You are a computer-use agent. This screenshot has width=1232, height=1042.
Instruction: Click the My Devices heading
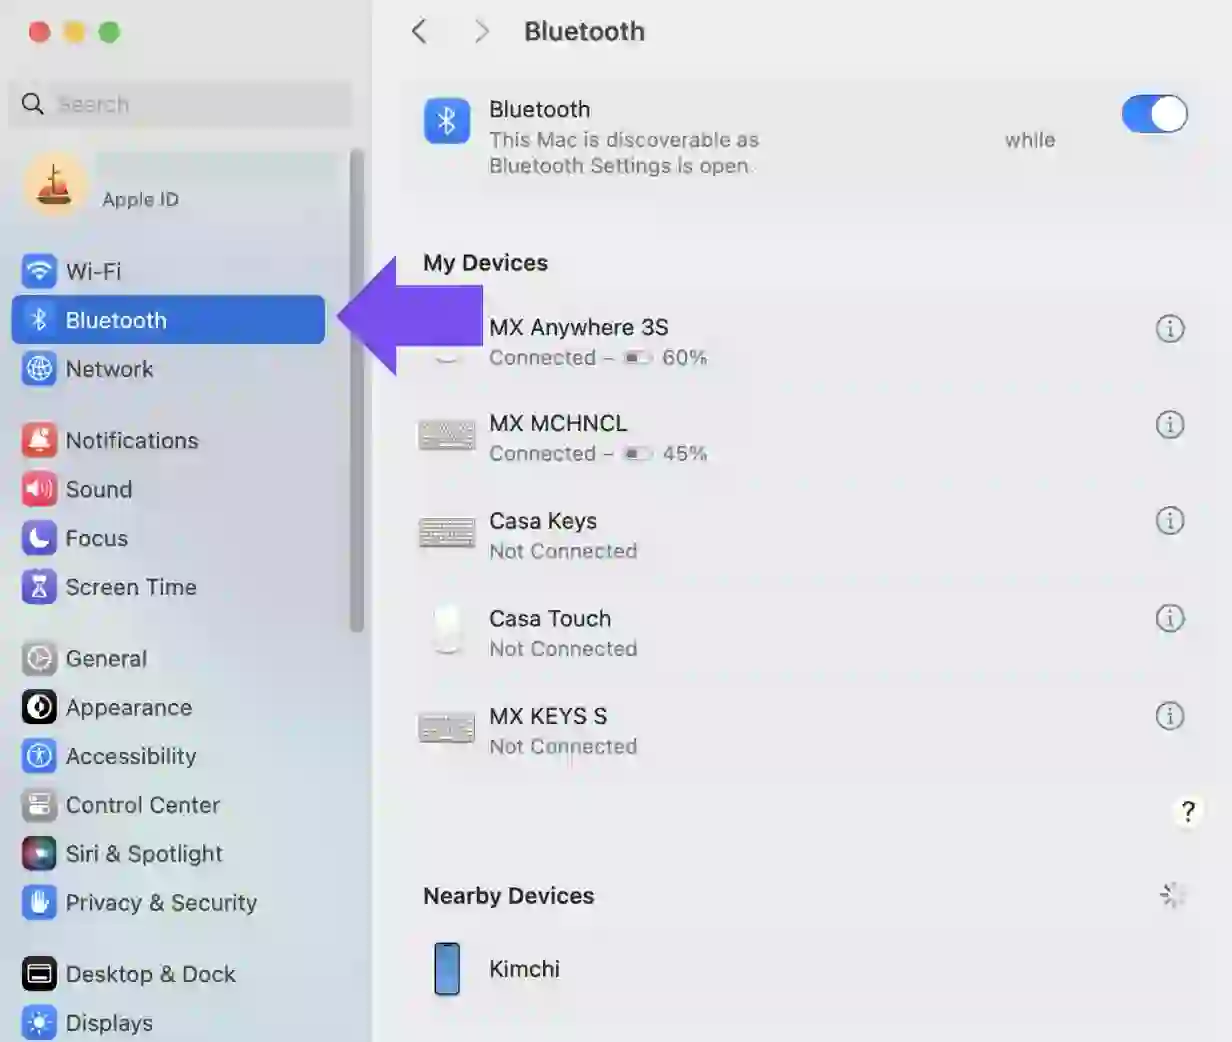[485, 263]
